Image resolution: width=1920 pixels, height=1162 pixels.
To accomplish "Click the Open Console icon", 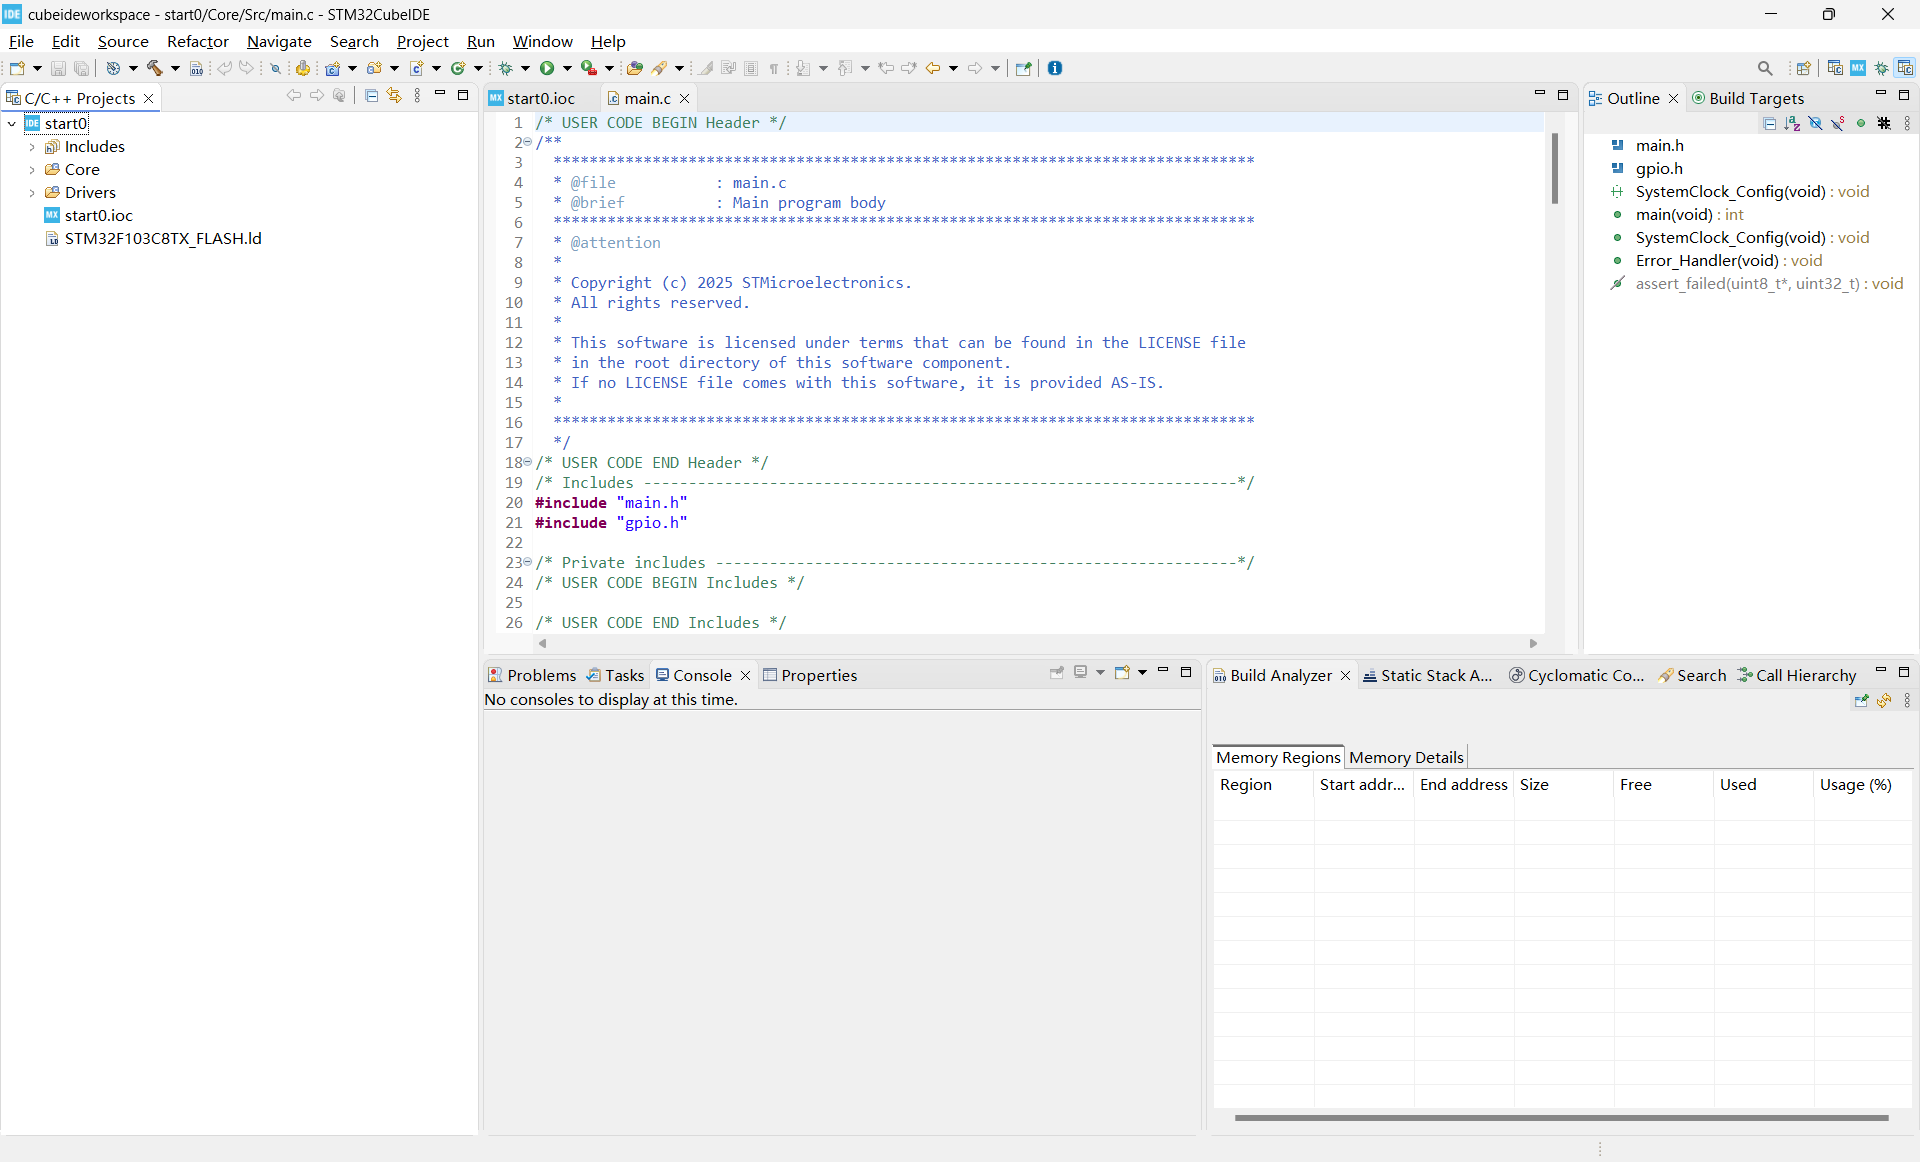I will [1123, 673].
